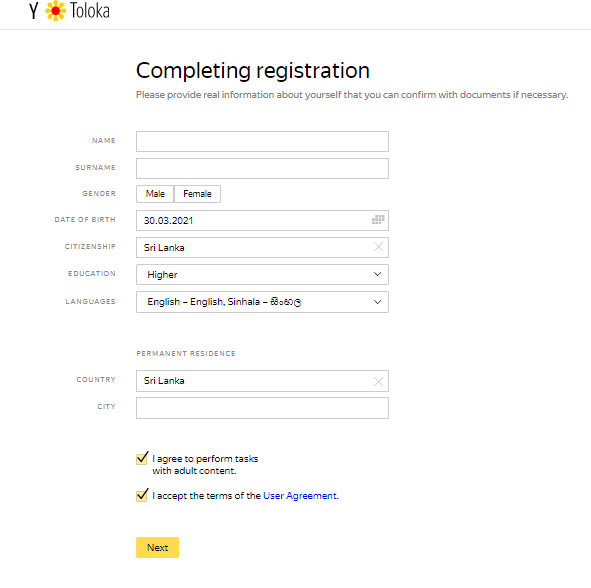Clear the Country field with X icon
Viewport: 591px width, 588px height.
click(378, 381)
